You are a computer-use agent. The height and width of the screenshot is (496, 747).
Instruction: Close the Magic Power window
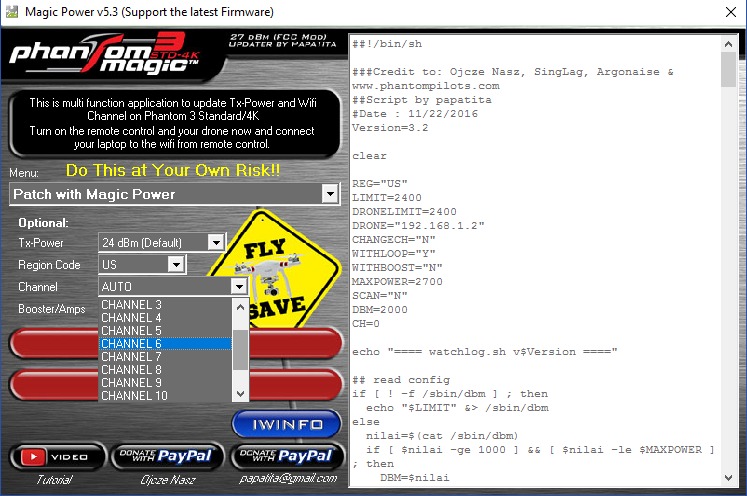[731, 12]
